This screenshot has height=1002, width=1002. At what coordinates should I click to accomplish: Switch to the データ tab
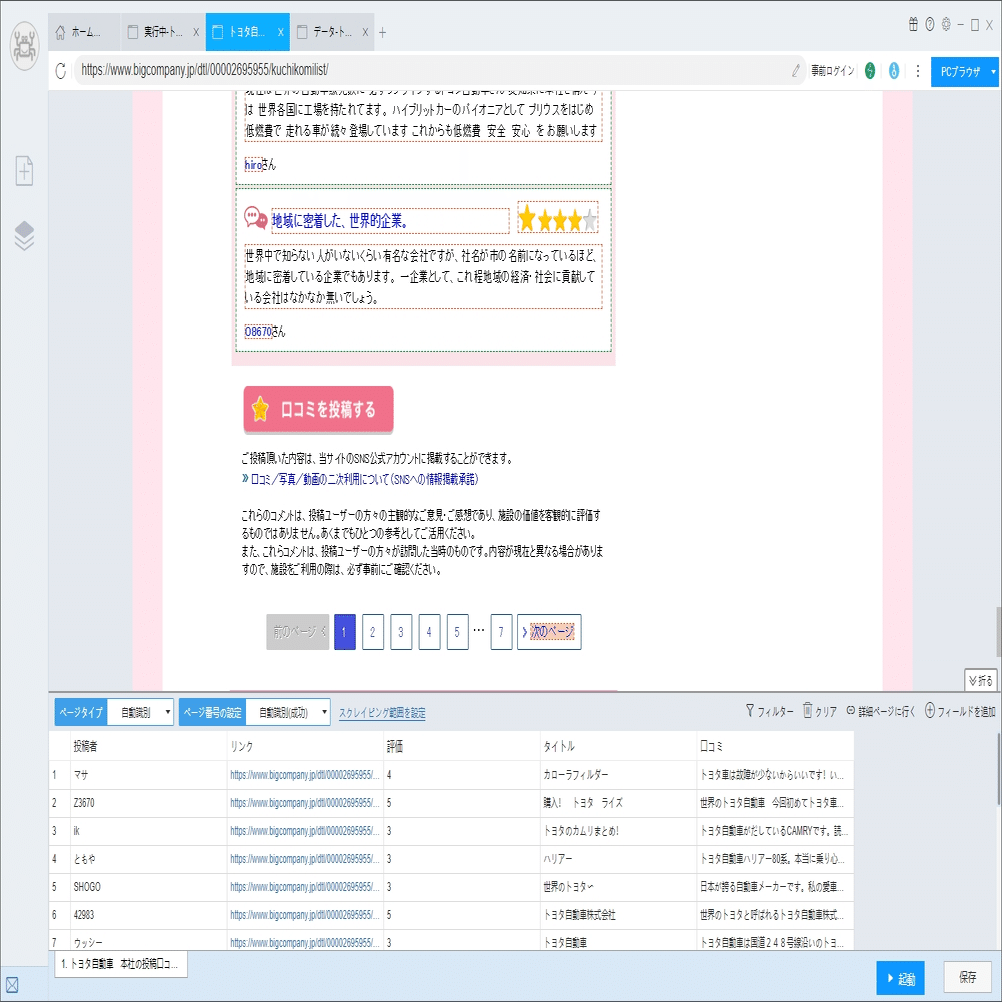(332, 32)
